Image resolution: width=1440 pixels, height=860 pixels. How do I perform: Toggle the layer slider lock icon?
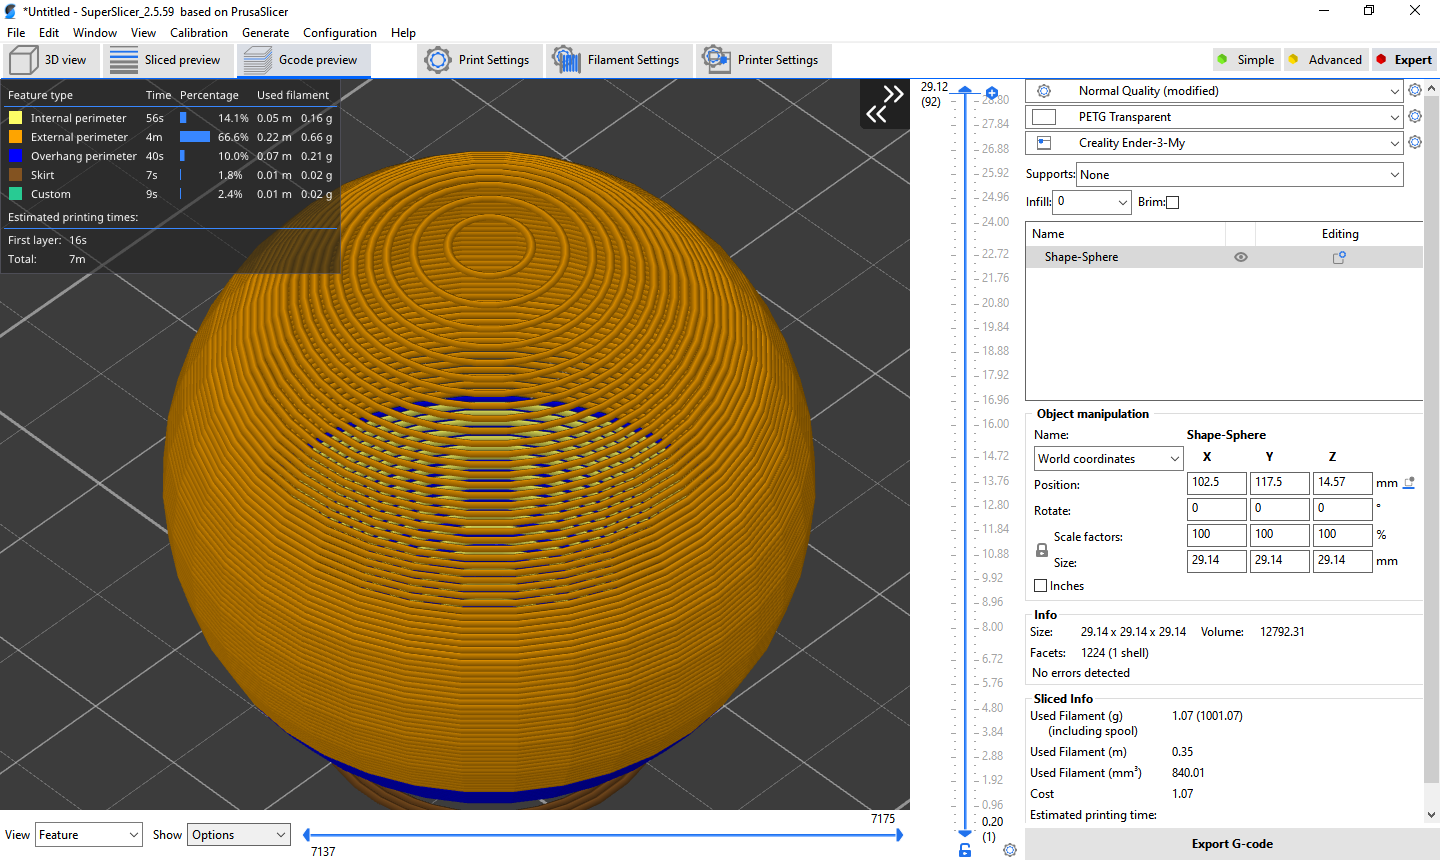click(964, 849)
